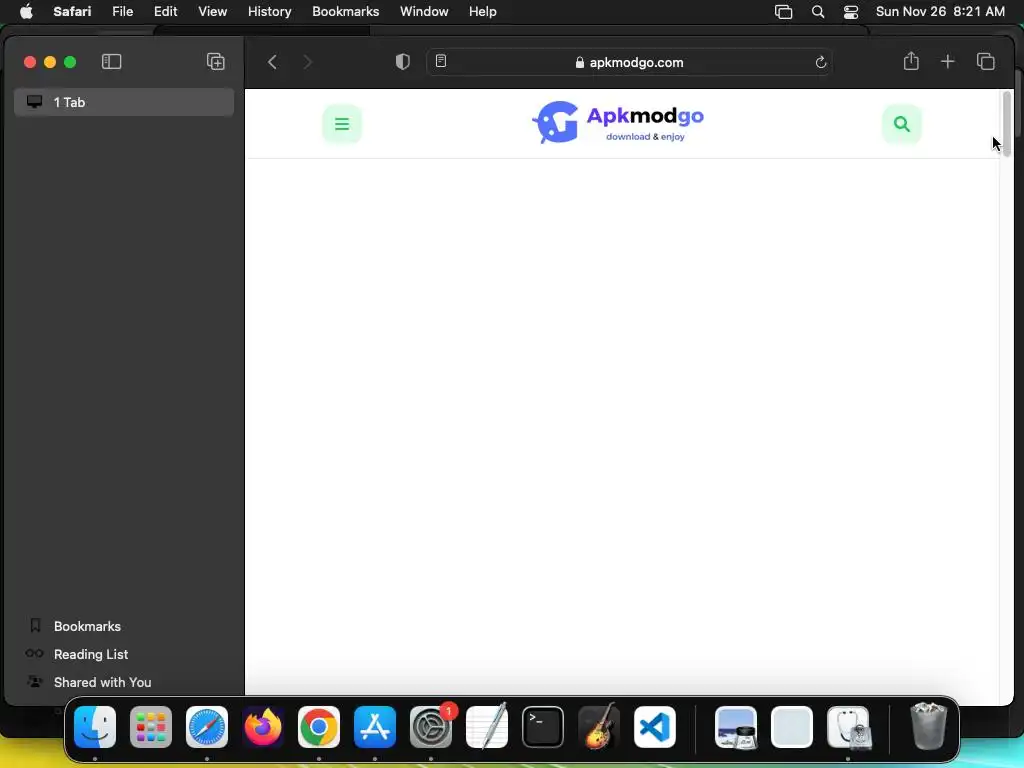
Task: Launch Google Chrome from the Dock
Action: click(x=319, y=727)
